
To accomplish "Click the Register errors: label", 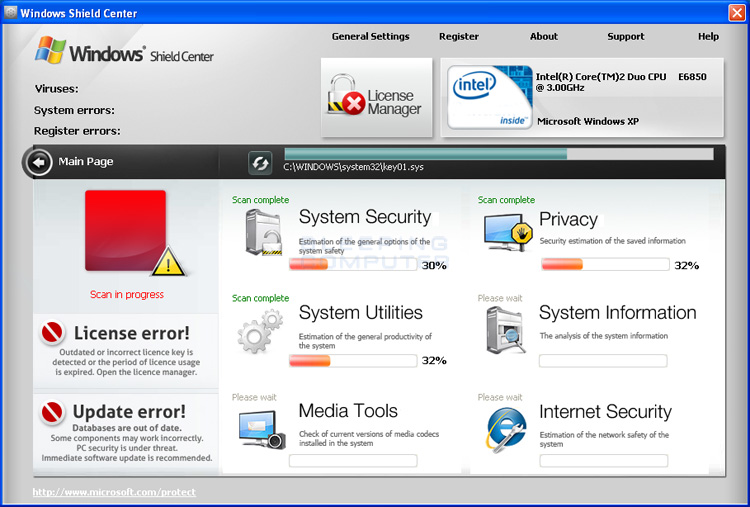I will pyautogui.click(x=77, y=131).
